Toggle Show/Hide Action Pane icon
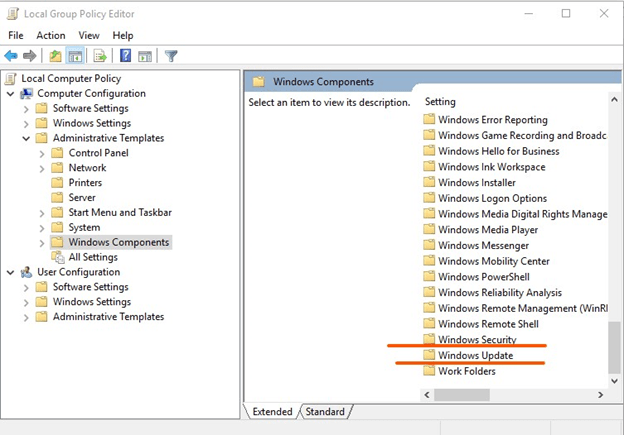 tap(145, 56)
